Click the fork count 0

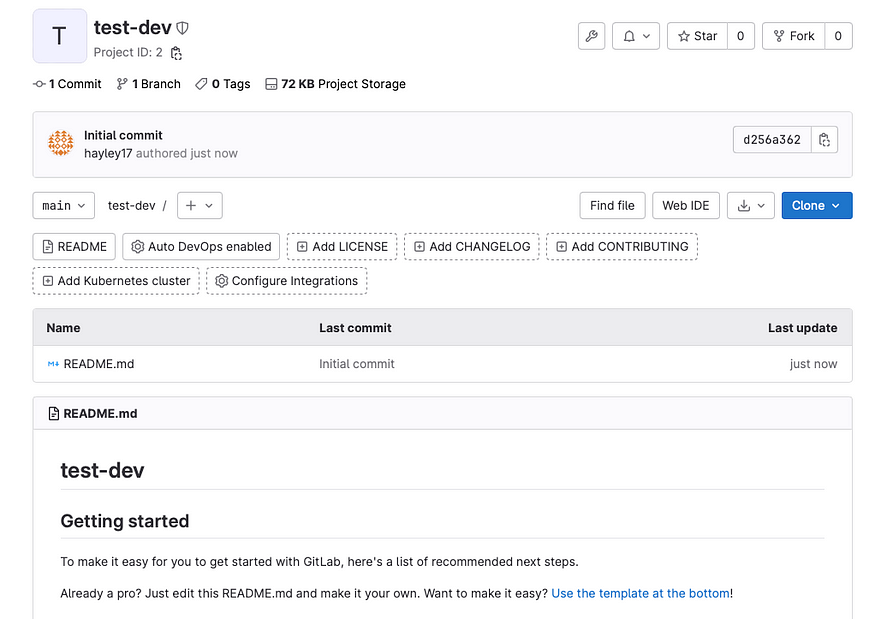click(838, 36)
